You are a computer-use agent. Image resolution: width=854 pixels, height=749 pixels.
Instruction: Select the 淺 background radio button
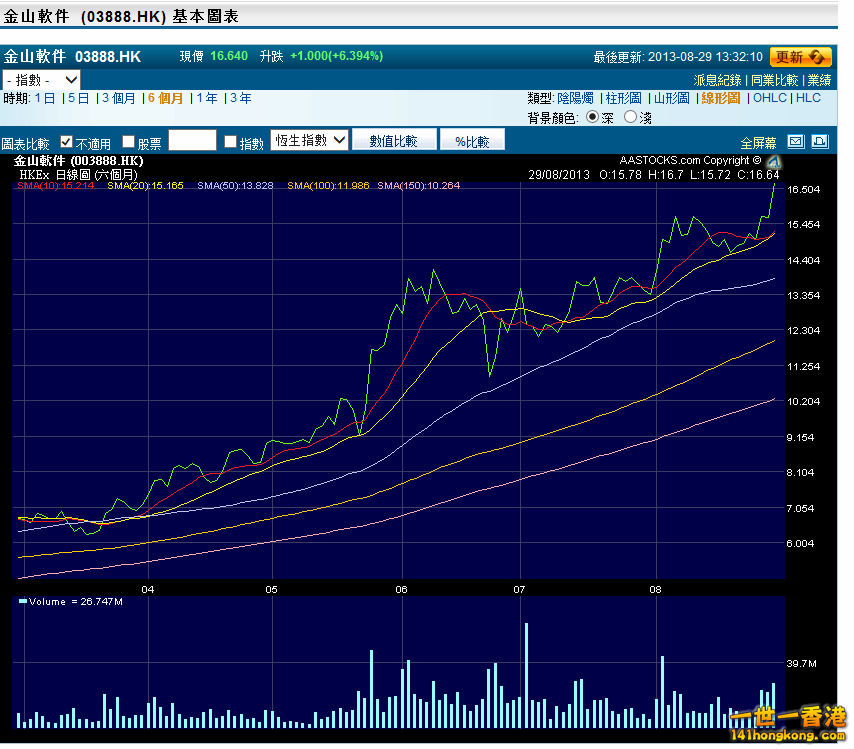coord(630,117)
